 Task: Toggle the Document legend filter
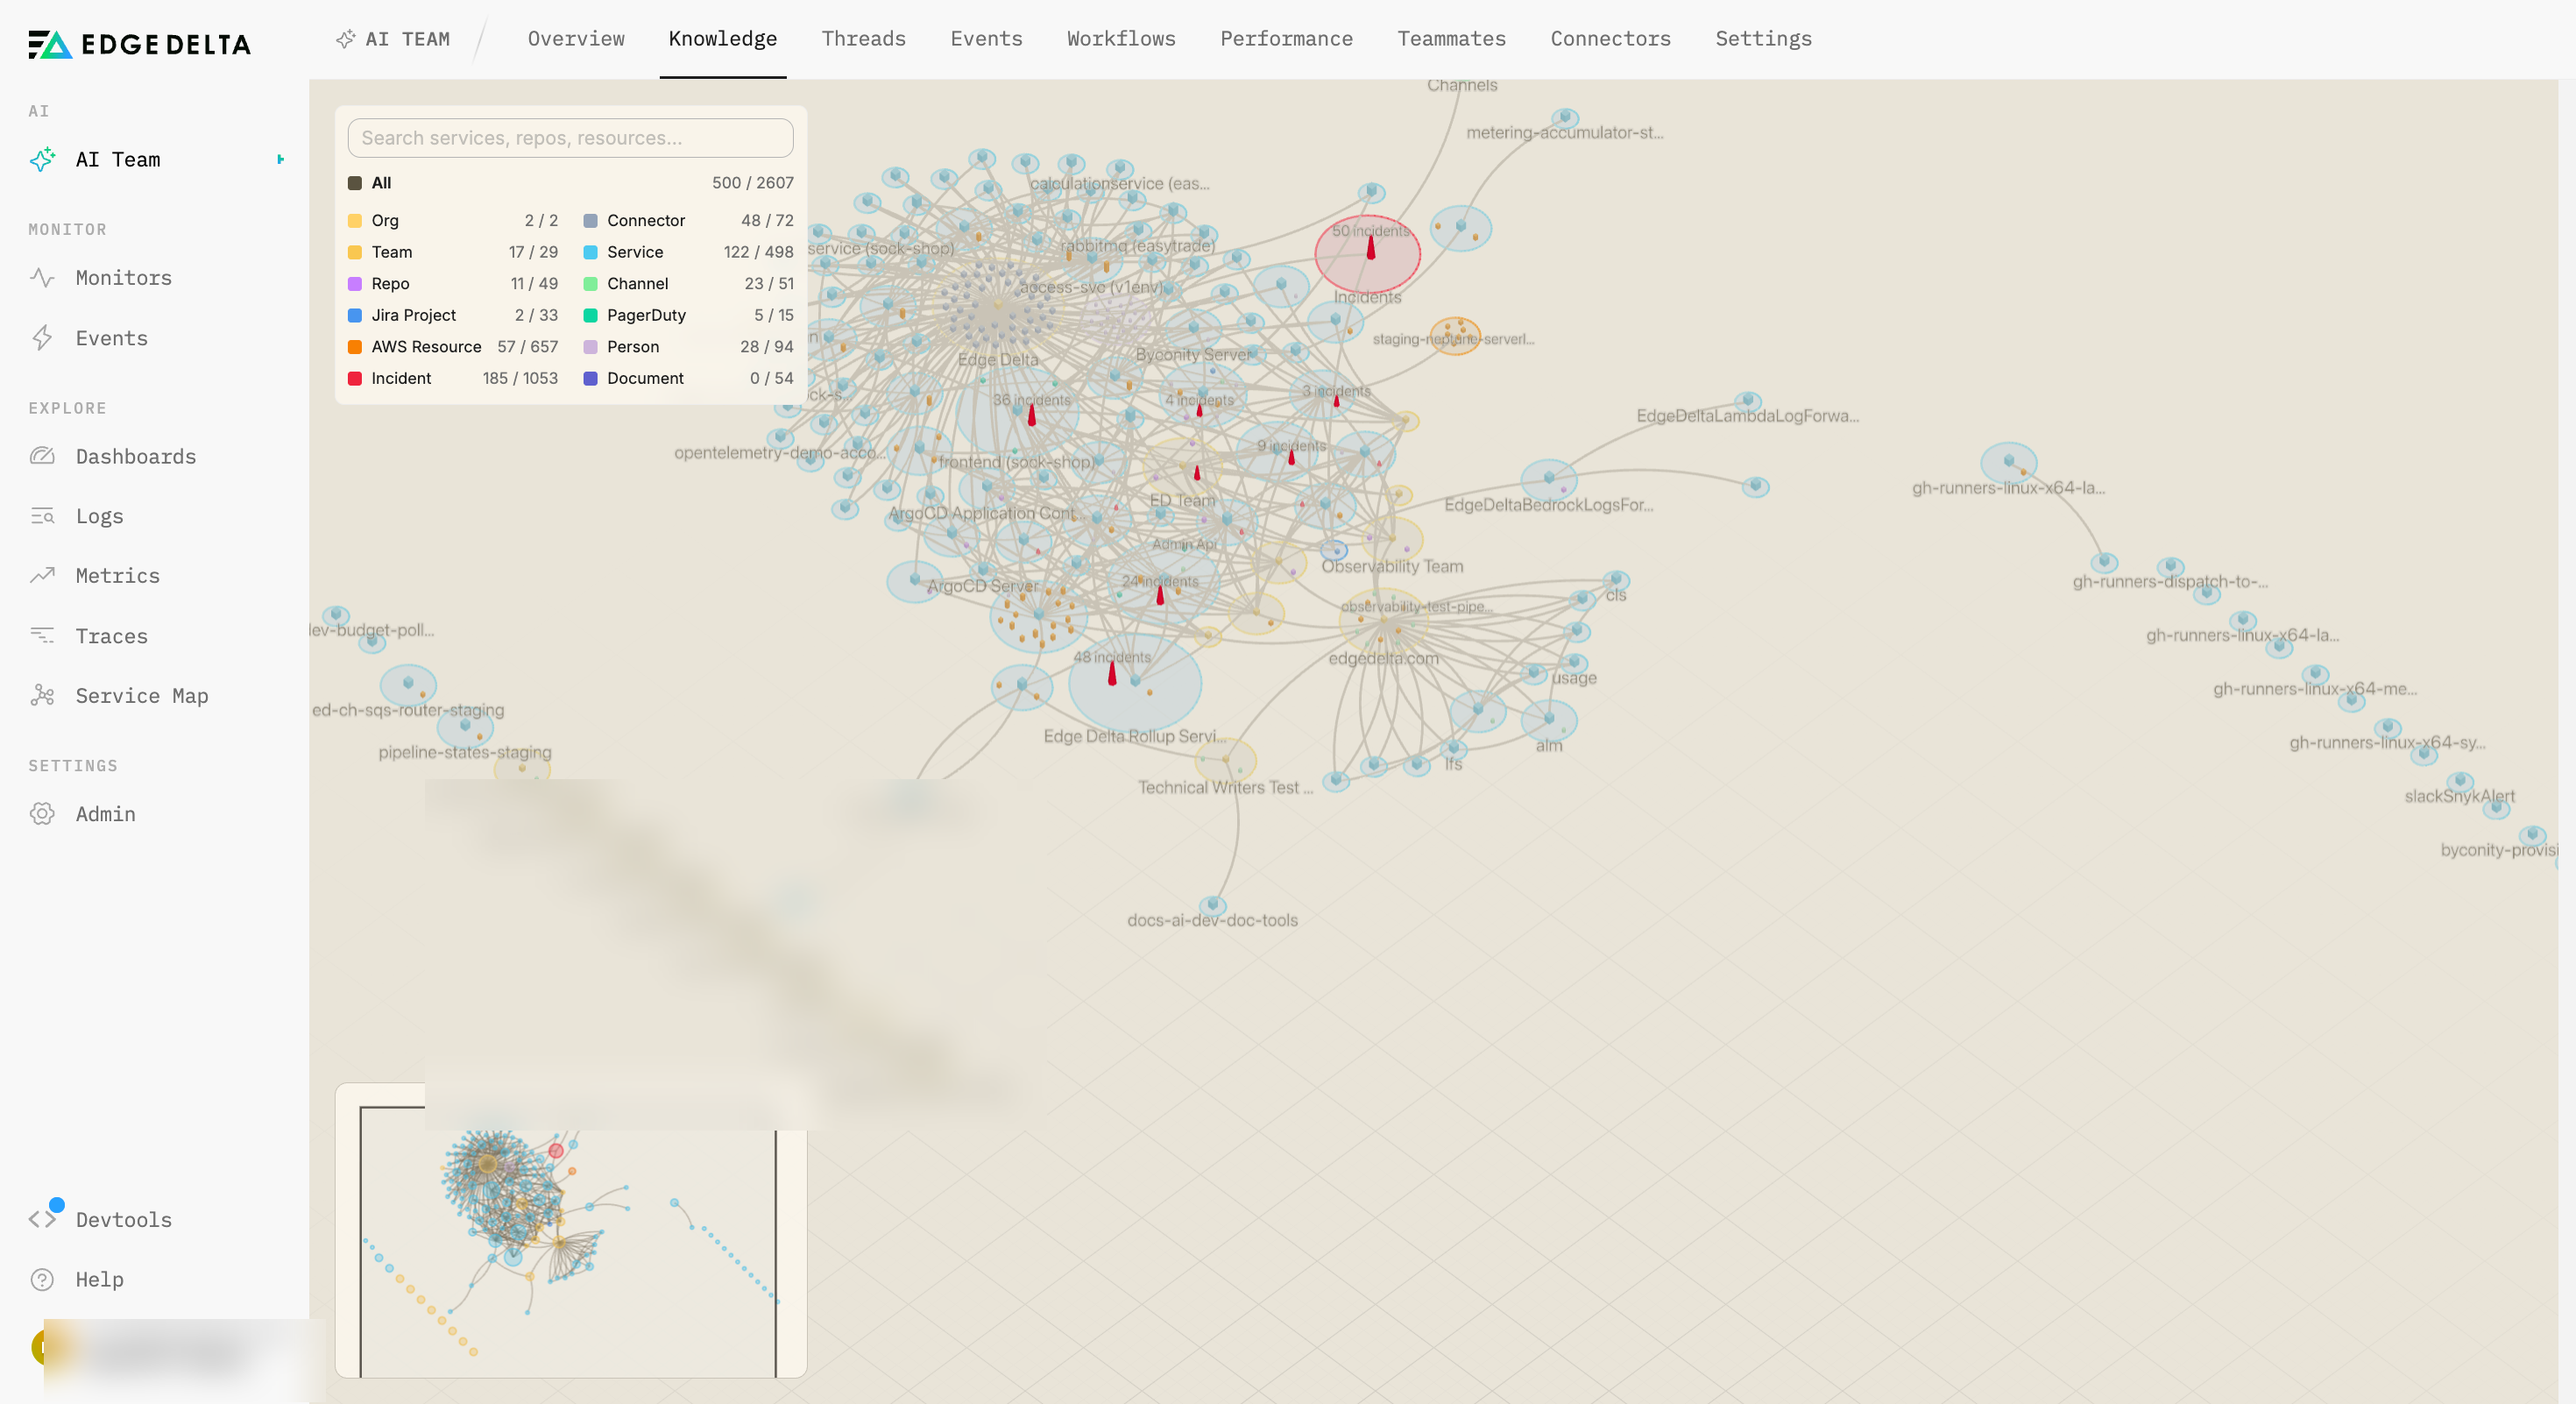(688, 378)
